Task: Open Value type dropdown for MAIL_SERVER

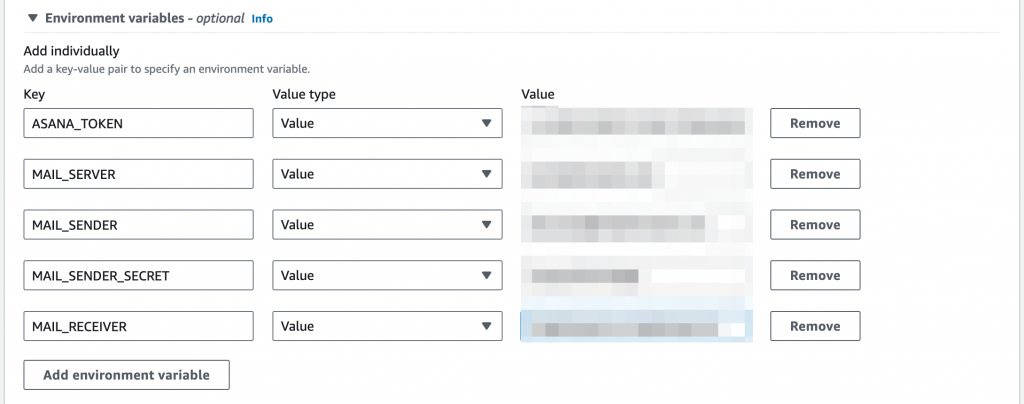Action: tap(387, 174)
